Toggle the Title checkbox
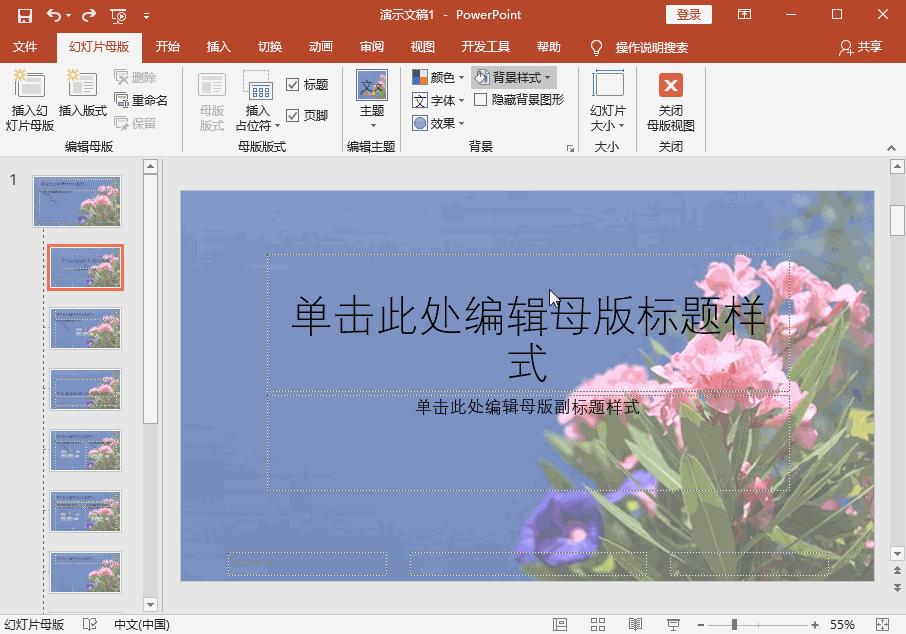The image size is (906, 634). pyautogui.click(x=291, y=84)
